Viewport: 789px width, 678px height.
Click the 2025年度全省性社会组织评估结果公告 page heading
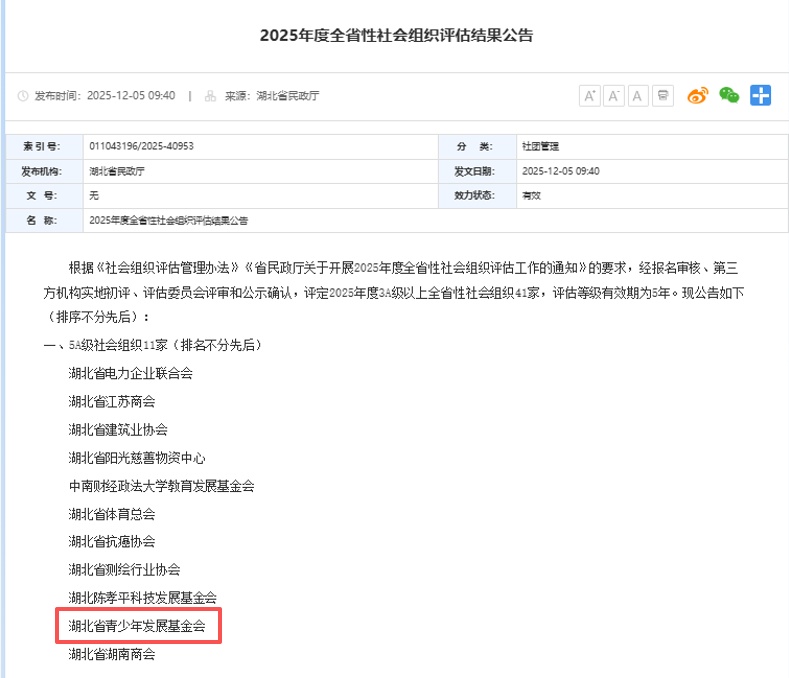click(x=397, y=36)
